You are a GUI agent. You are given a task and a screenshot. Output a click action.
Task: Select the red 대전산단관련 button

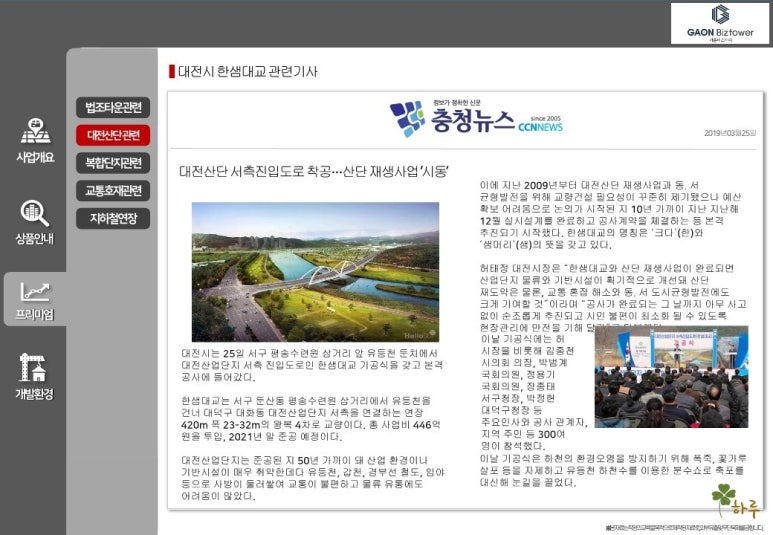point(113,135)
